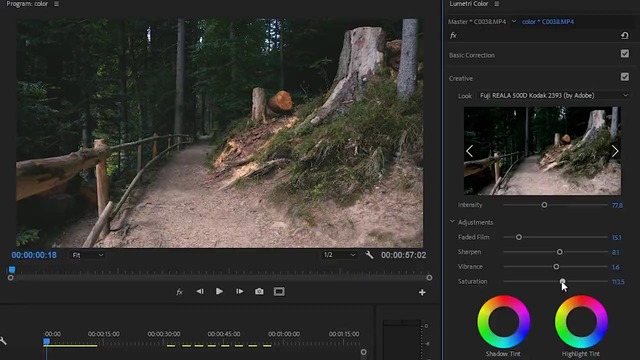Disable the Basic Correction checkbox
The image size is (640, 360).
pos(624,54)
